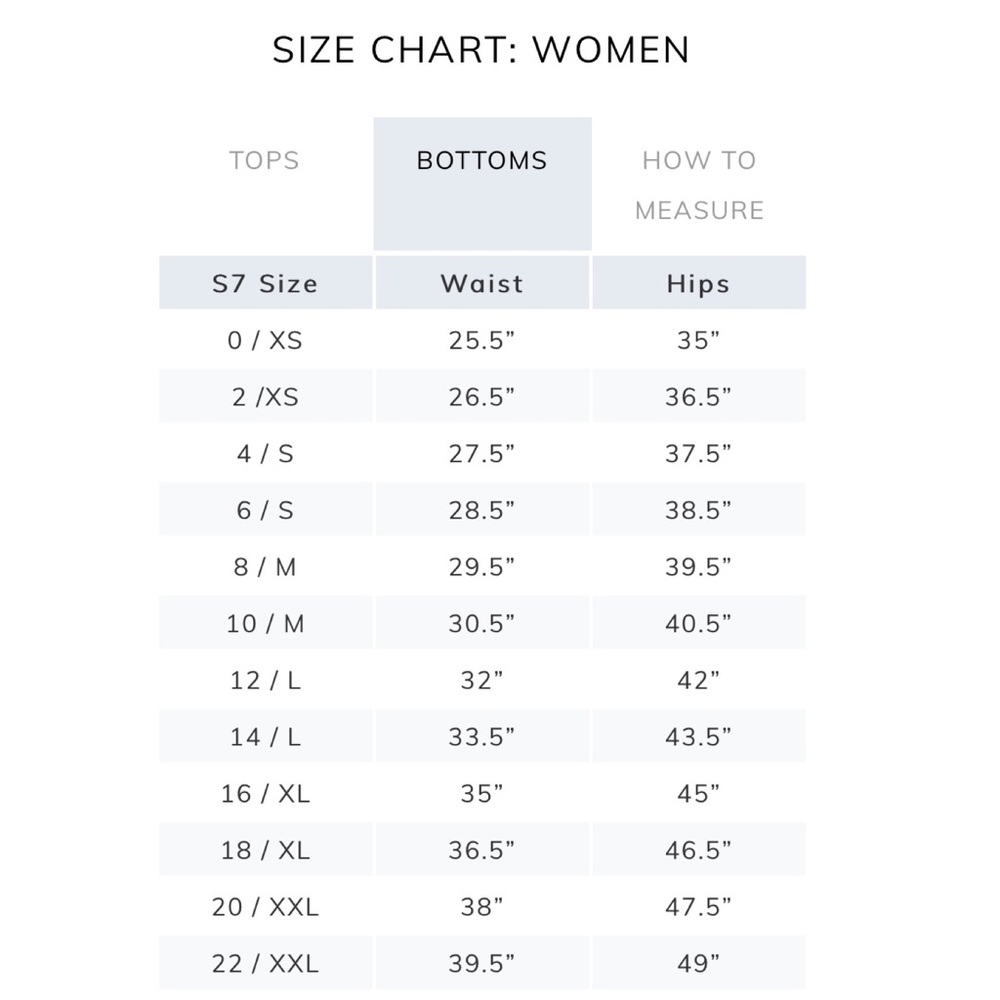Select the 16 / XL size row

[483, 793]
